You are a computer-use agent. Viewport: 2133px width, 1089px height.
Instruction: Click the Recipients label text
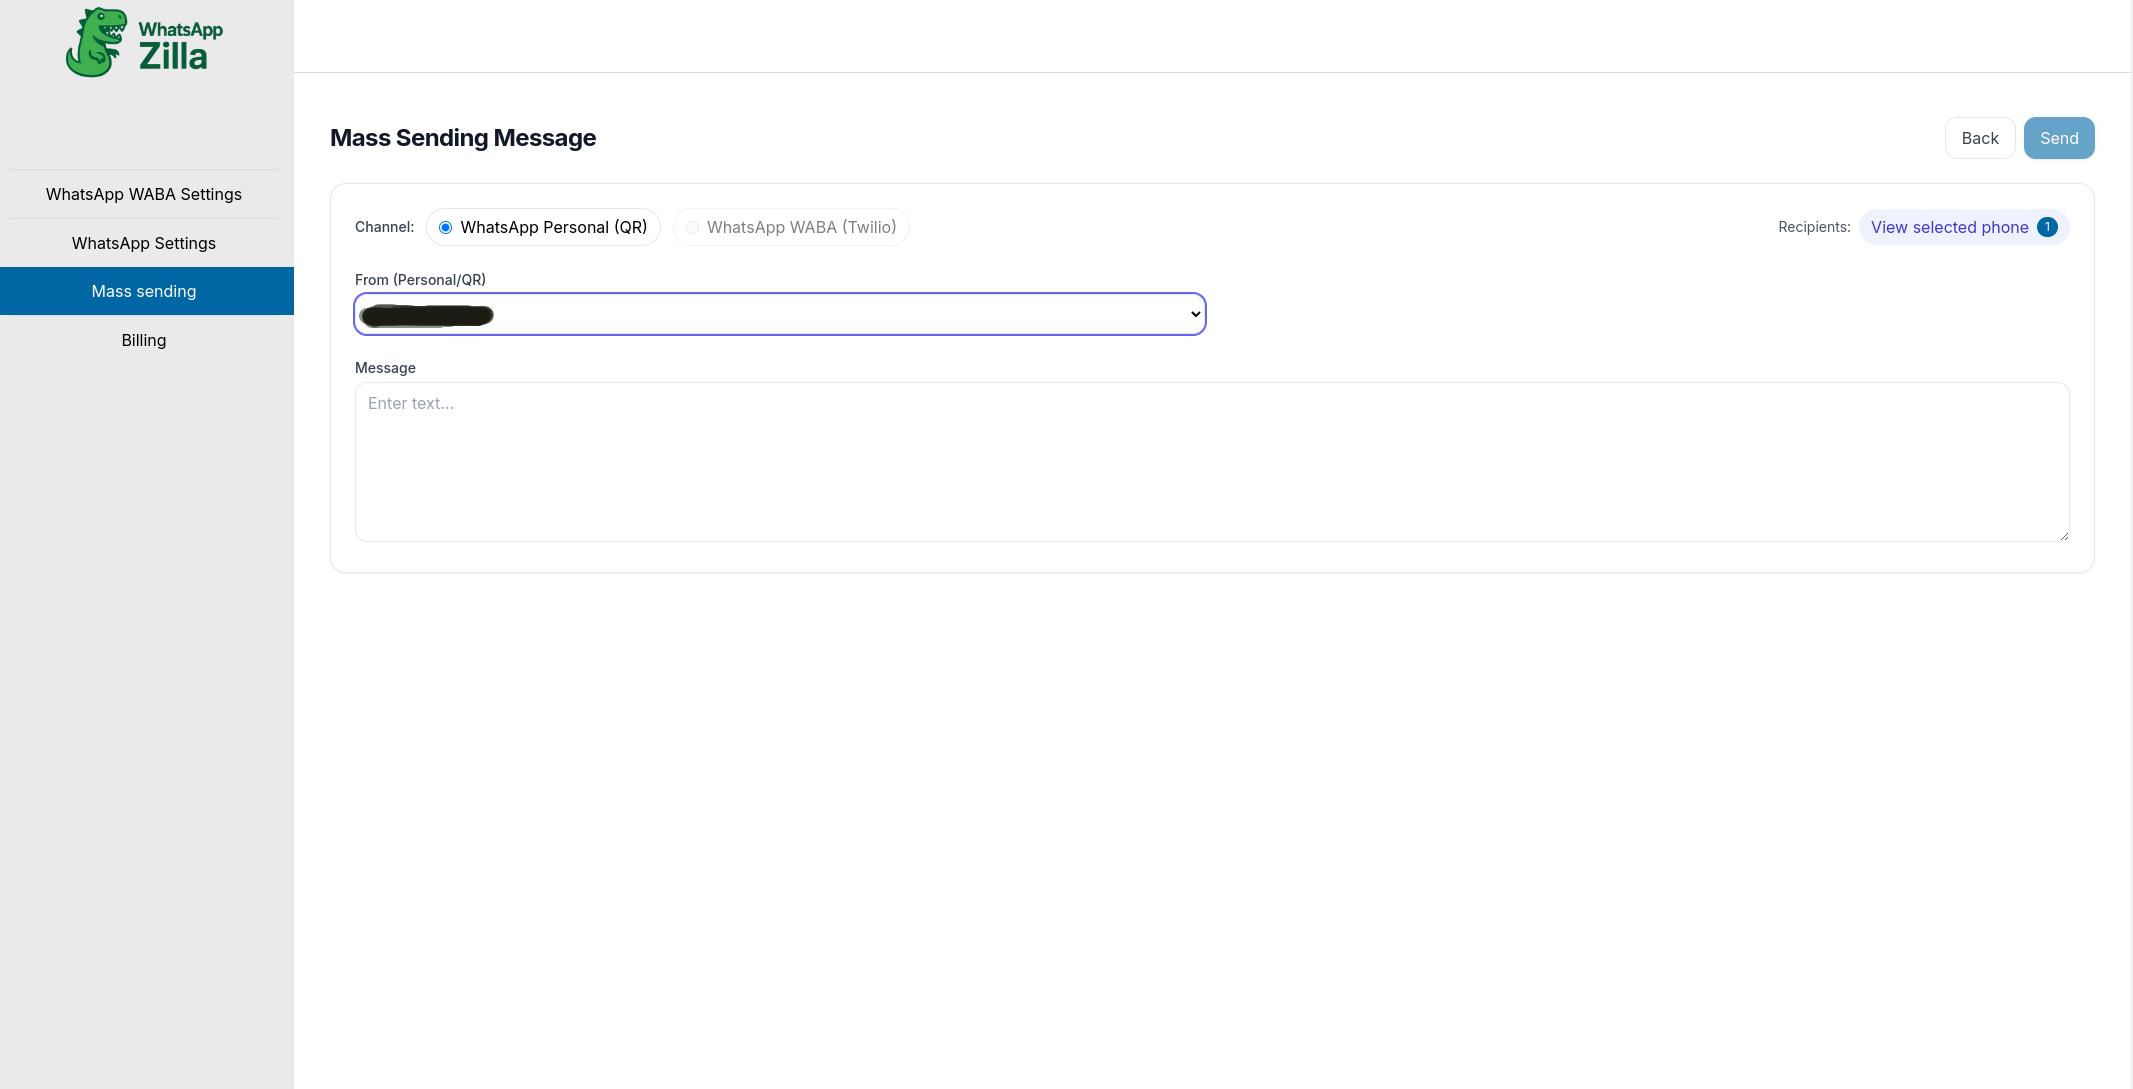coord(1813,227)
